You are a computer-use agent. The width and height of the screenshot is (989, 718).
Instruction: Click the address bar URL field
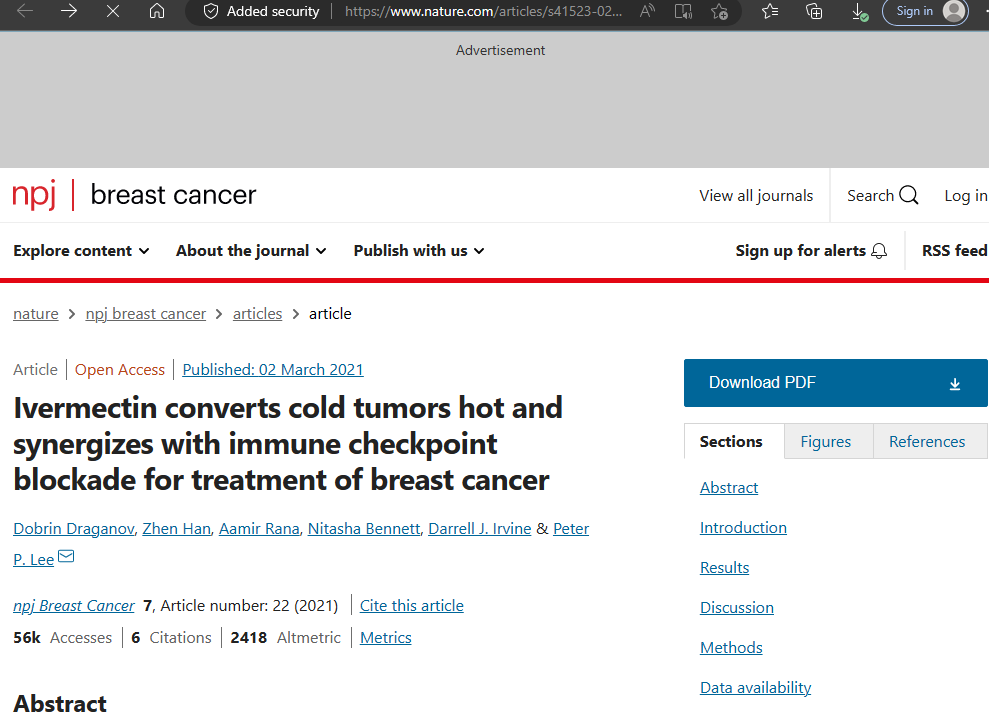[x=484, y=11]
